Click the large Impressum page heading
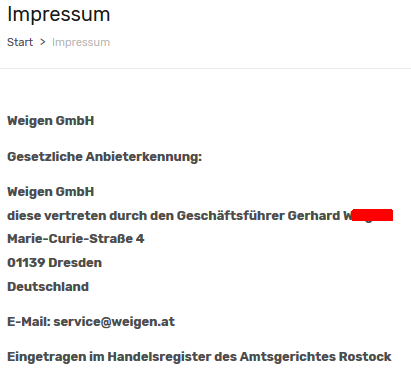Viewport: 411px width, 379px height. tap(59, 15)
